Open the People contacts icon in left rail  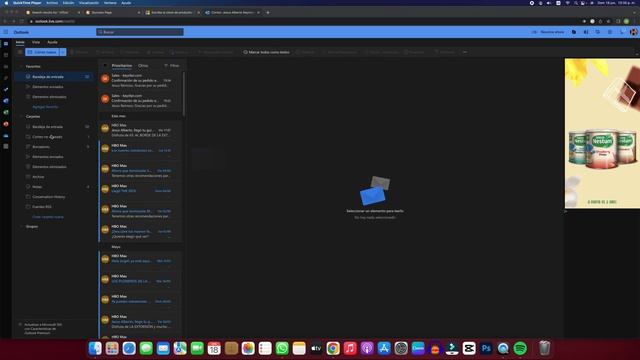coord(6,67)
